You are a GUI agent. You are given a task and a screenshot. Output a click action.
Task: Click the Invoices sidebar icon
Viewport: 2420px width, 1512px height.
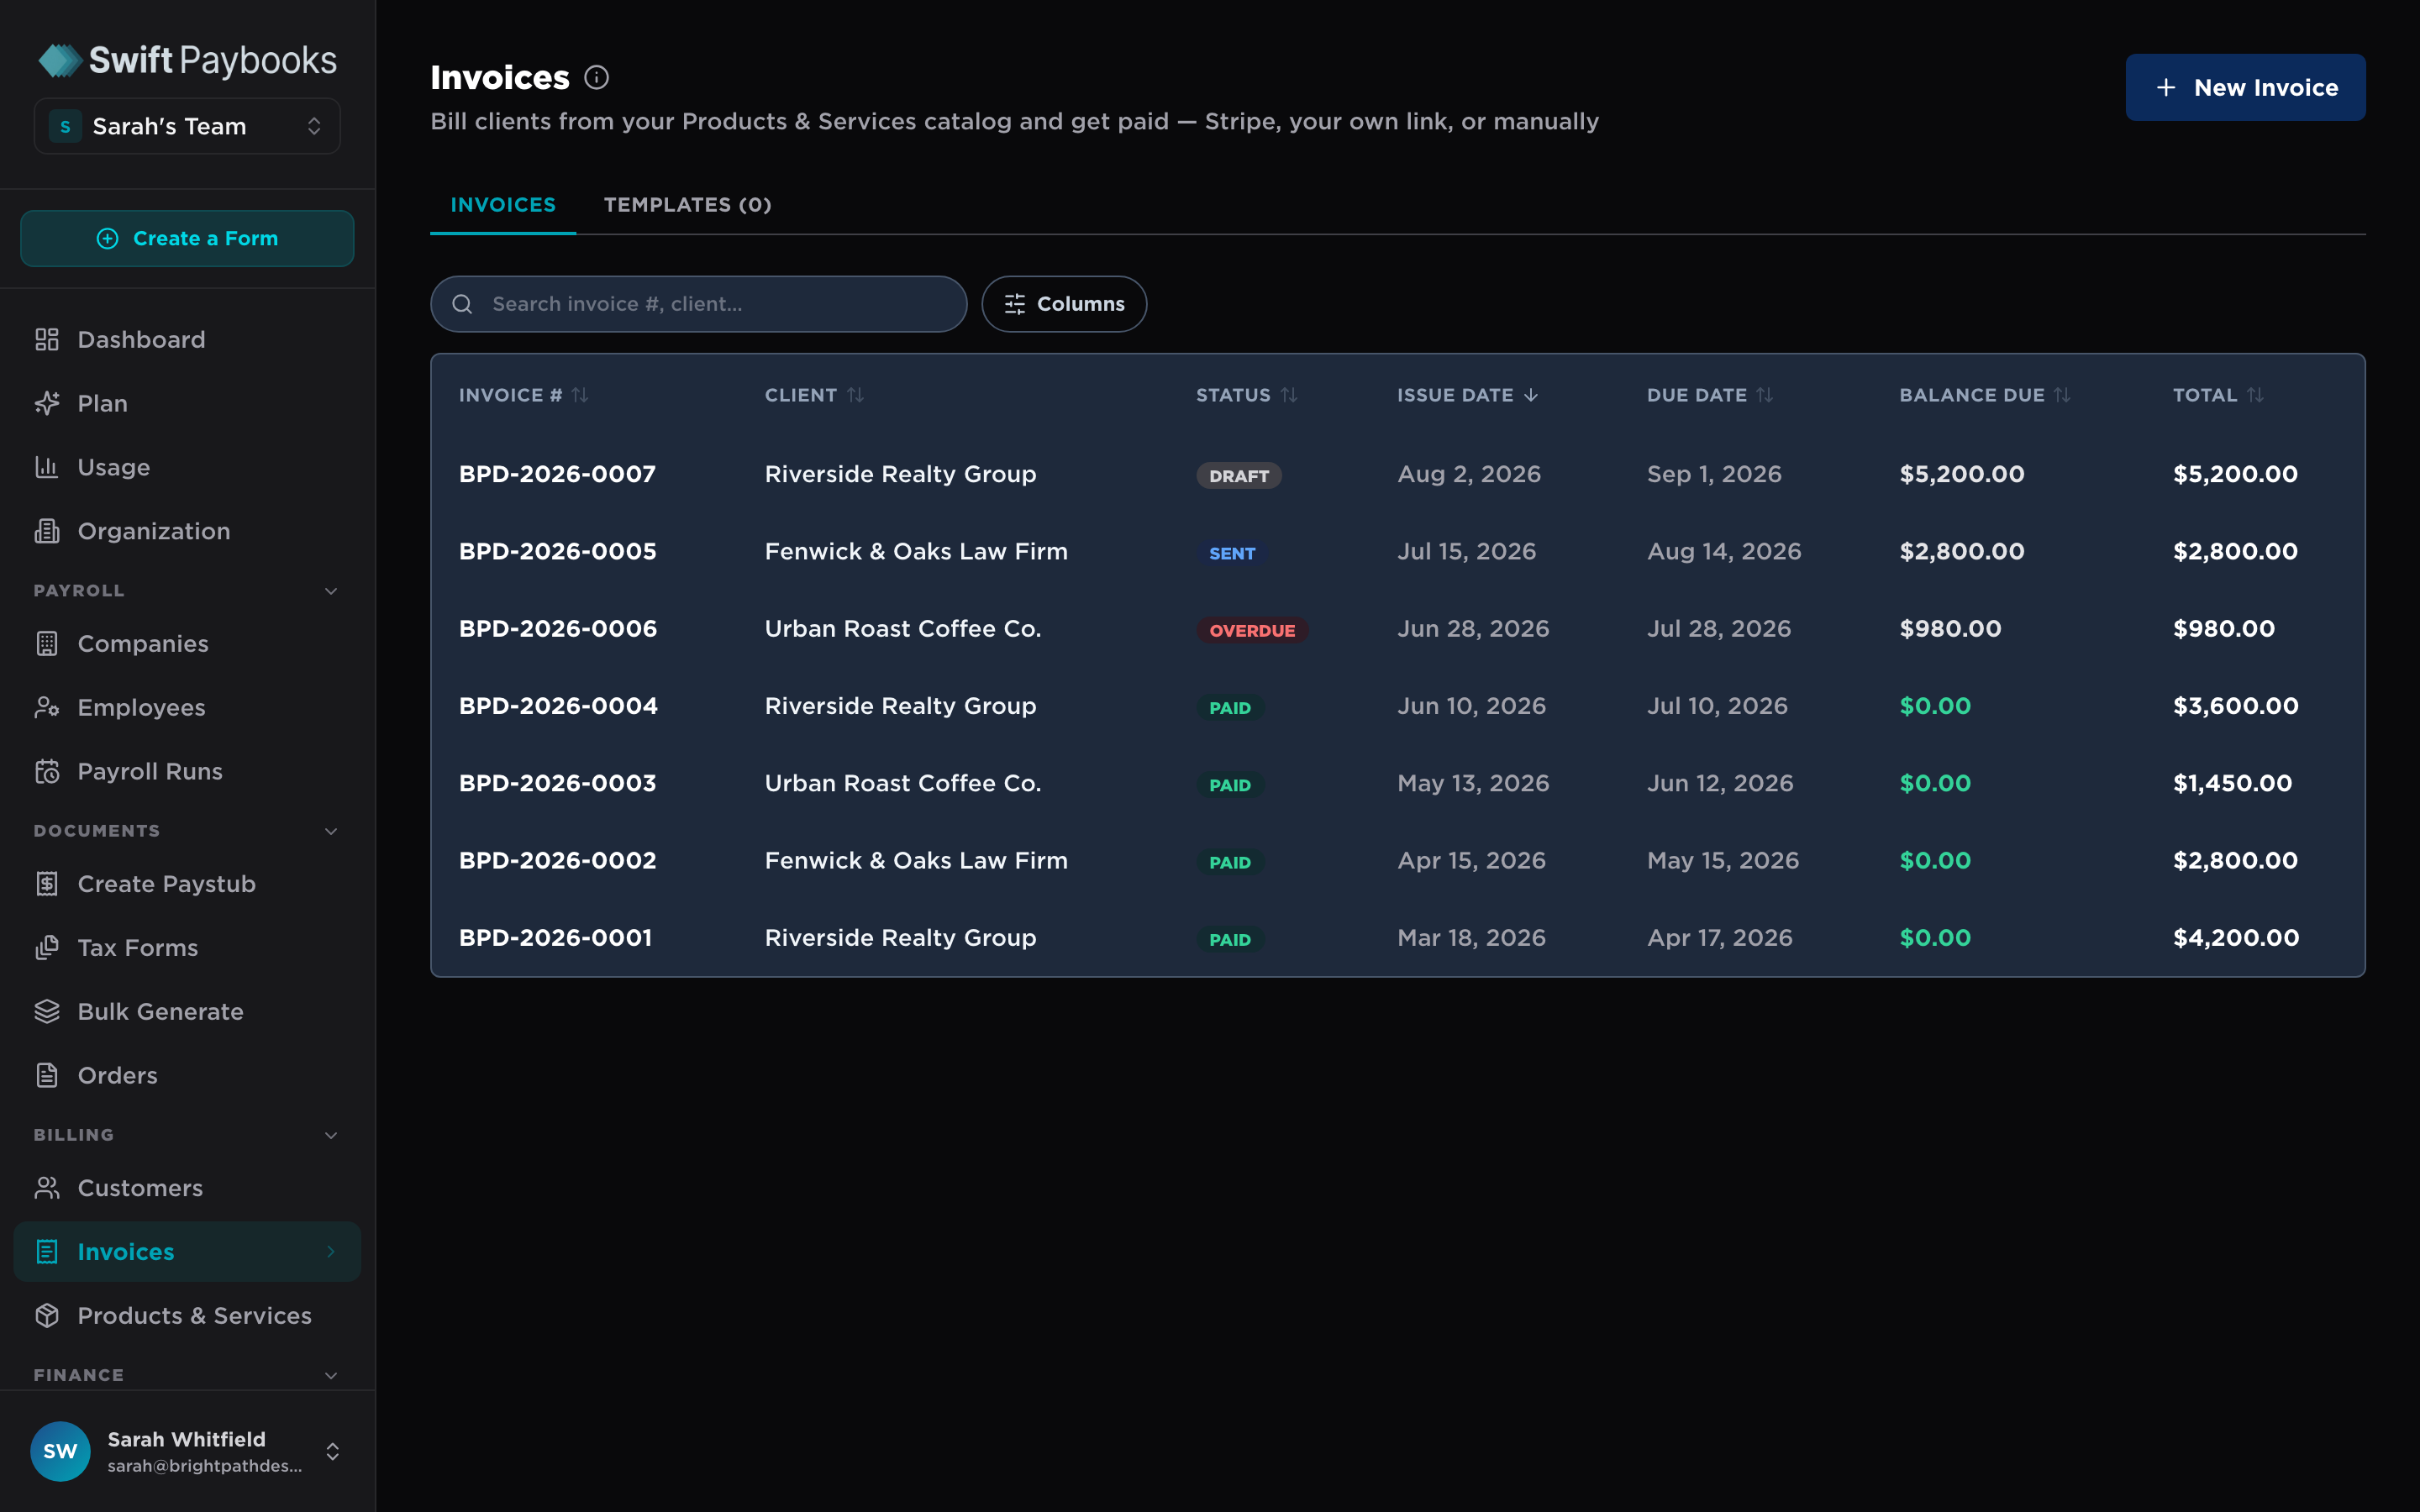point(47,1252)
